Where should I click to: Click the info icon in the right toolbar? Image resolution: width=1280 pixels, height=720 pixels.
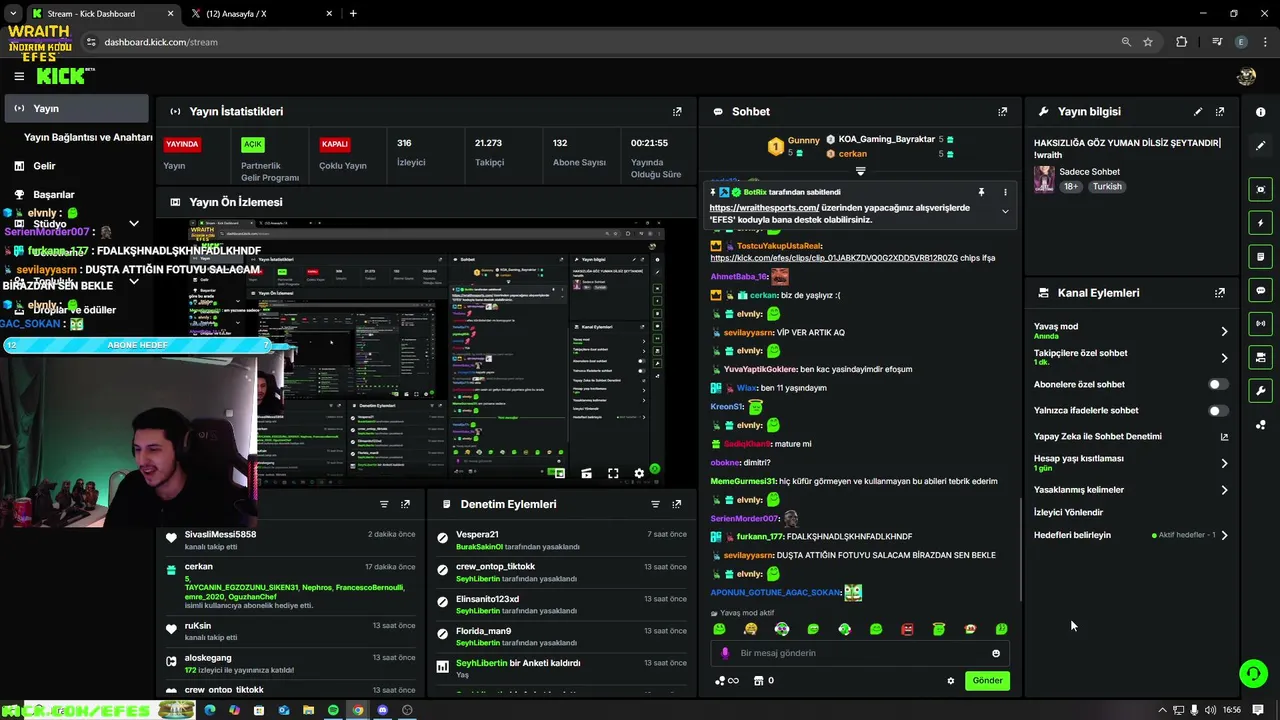tap(1261, 112)
